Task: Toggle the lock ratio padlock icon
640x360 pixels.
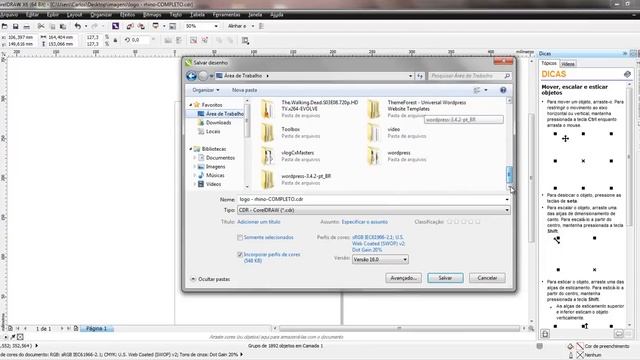Action: tap(115, 40)
